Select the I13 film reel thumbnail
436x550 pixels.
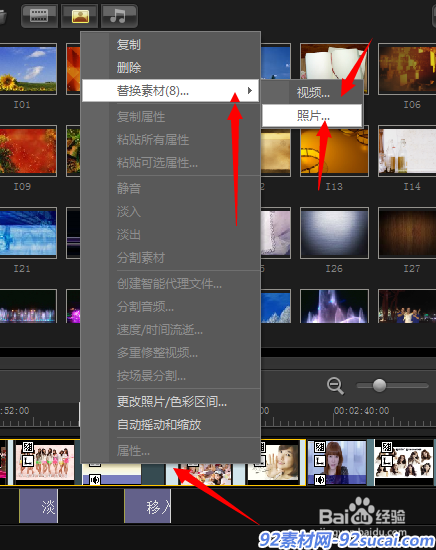(x=334, y=152)
